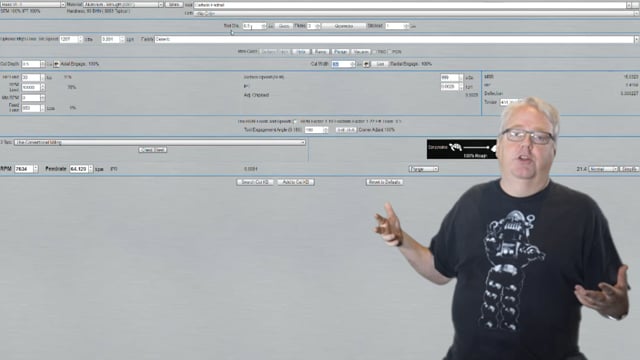Click the Min RPM input field
This screenshot has width=640, height=360.
(31, 98)
